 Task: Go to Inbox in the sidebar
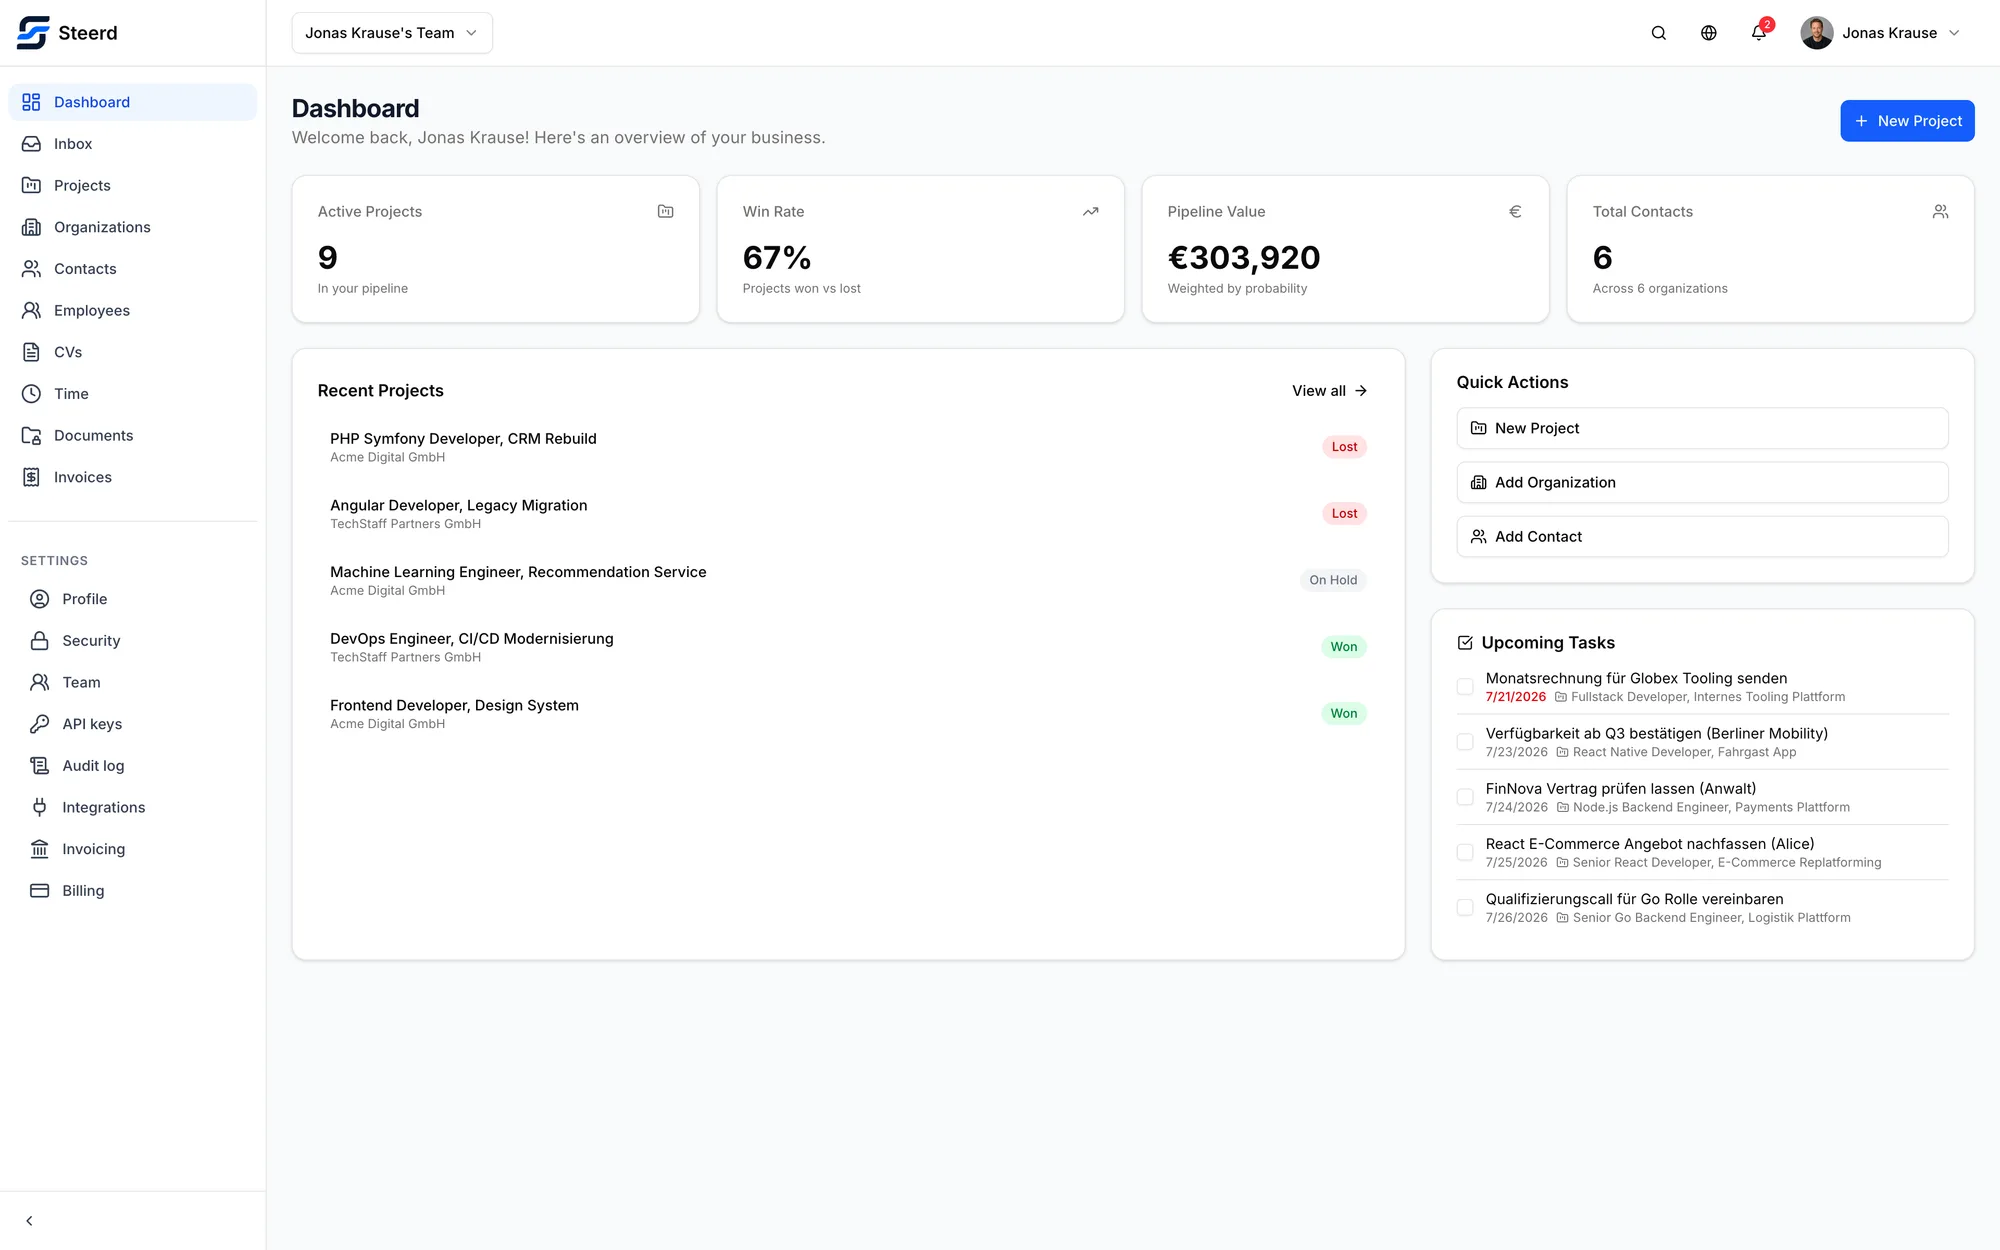click(133, 144)
